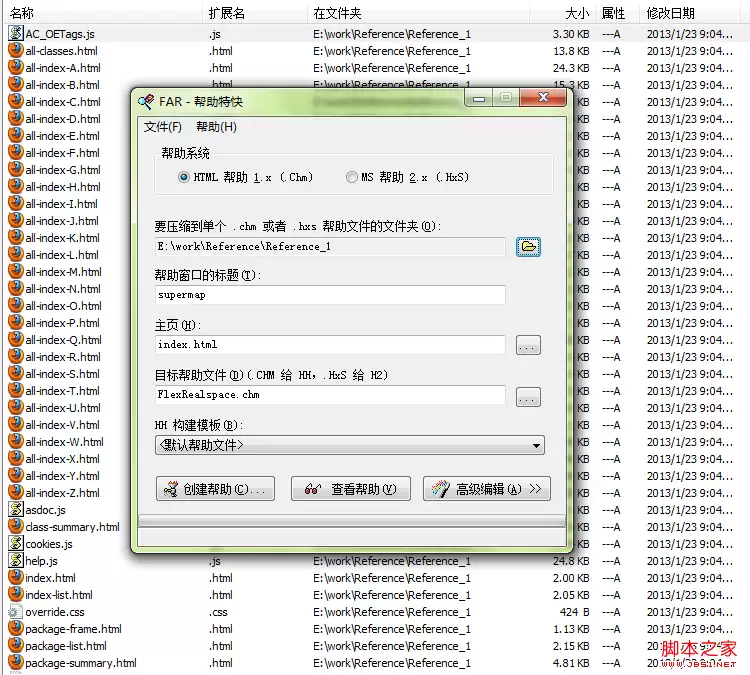750x675 pixels.
Task: Click the gear icon of override.css
Action: [x=16, y=611]
